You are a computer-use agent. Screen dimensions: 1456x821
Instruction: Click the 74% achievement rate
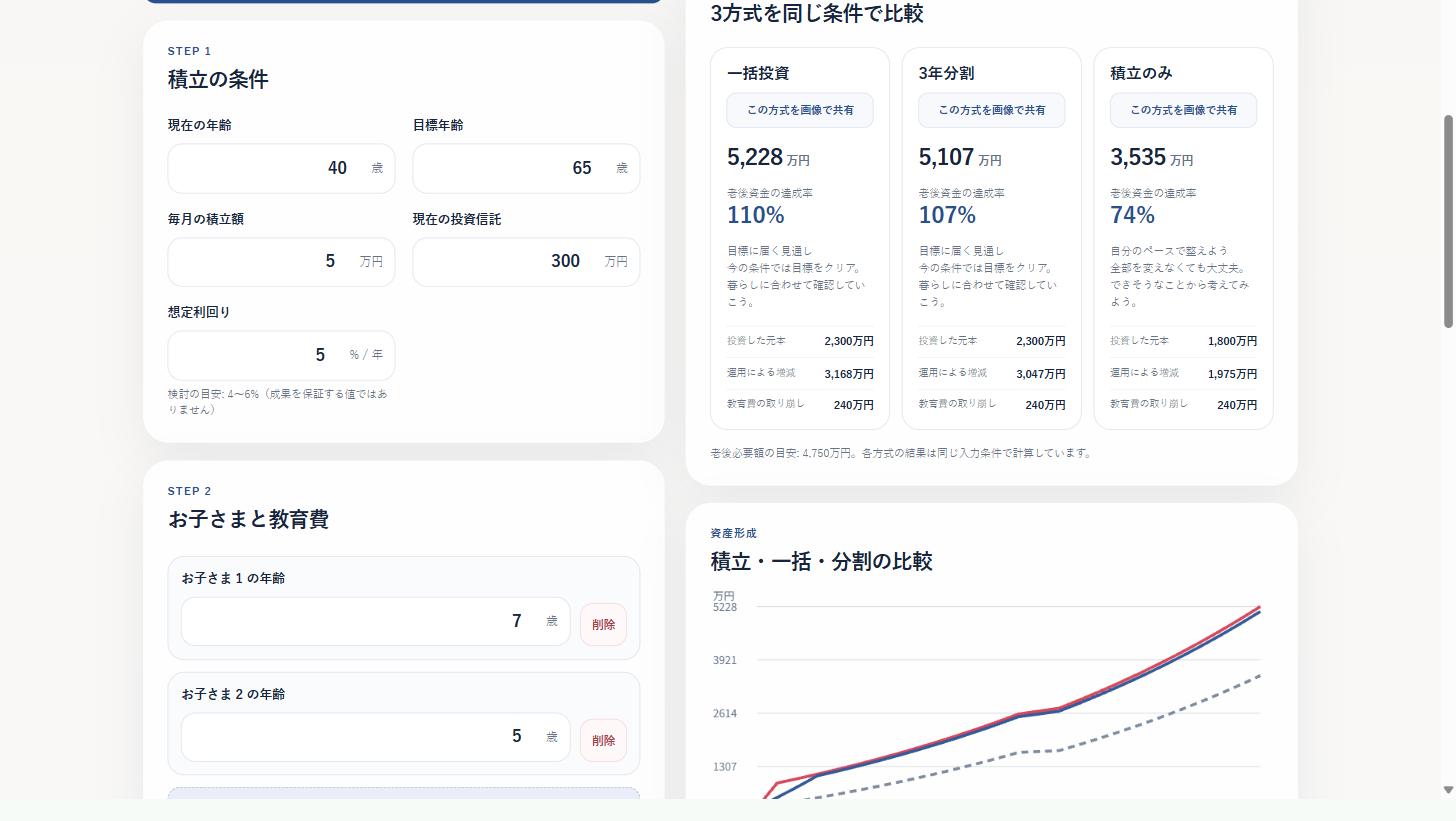click(1132, 215)
